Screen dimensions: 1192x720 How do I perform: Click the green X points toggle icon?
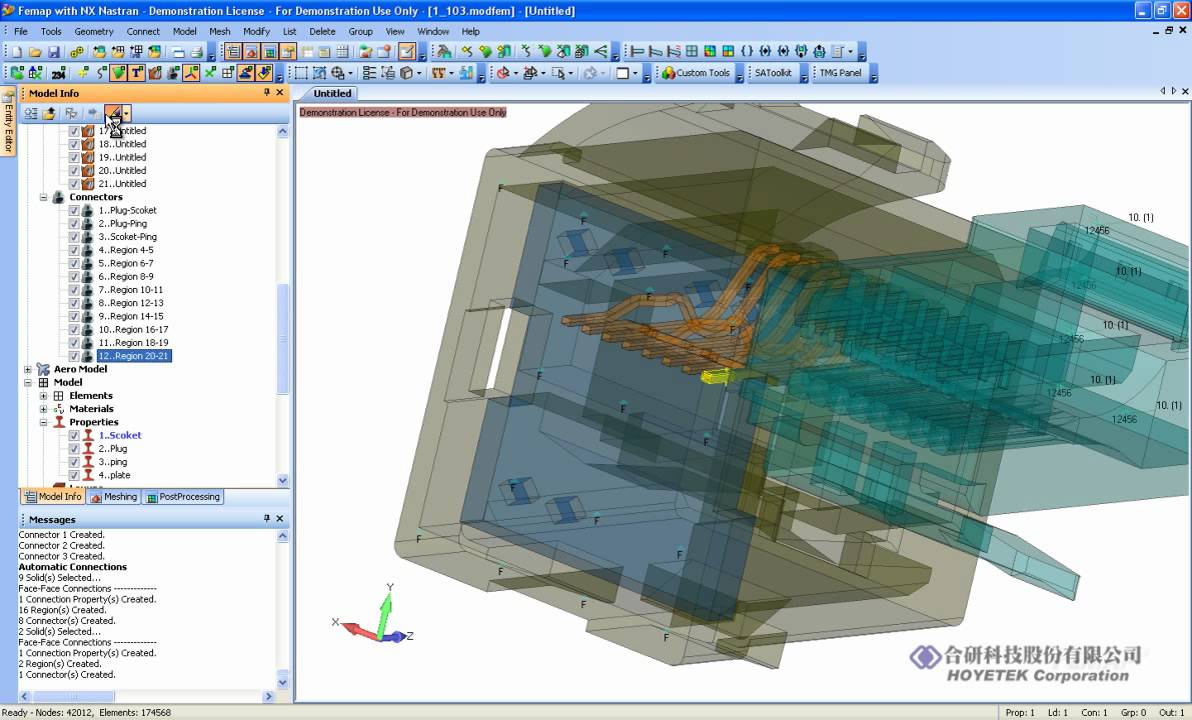tap(210, 73)
